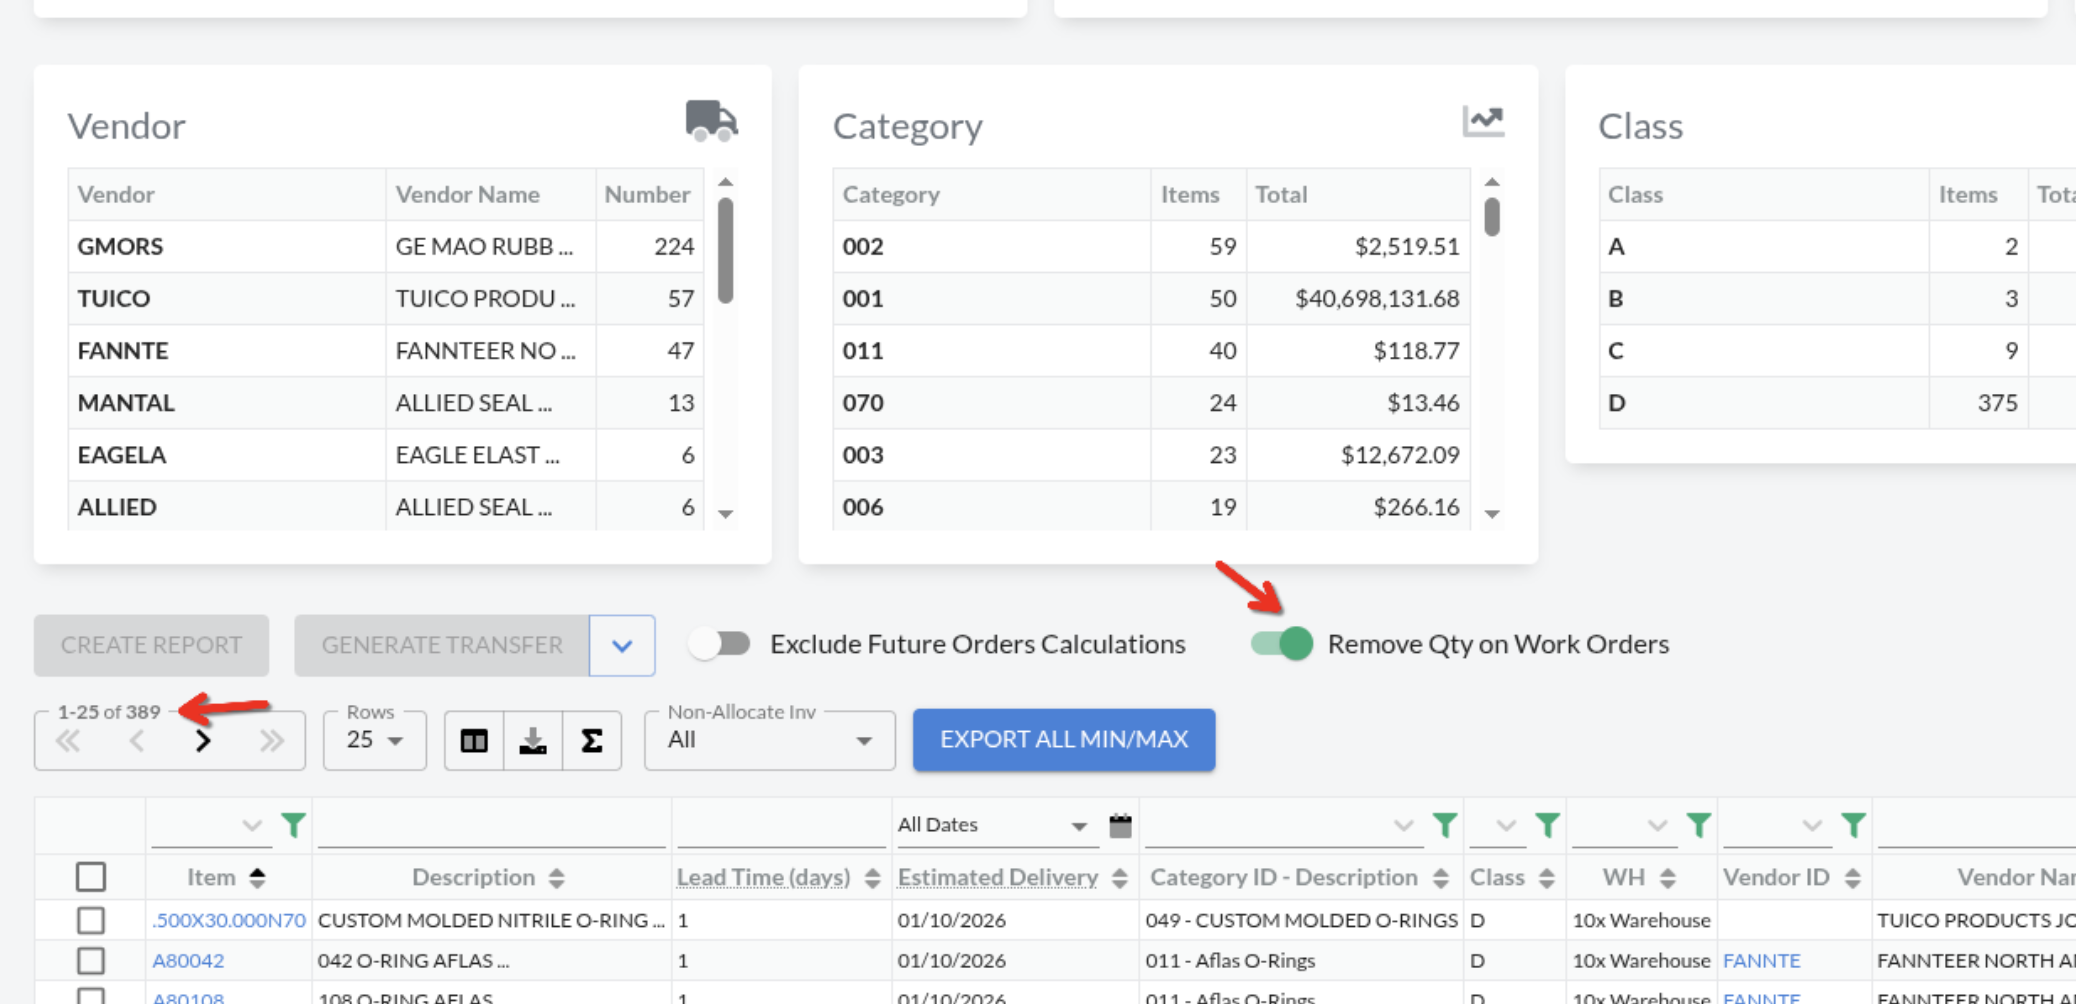Sort by Lead Time column arrows
This screenshot has width=2076, height=1004.
pos(873,878)
